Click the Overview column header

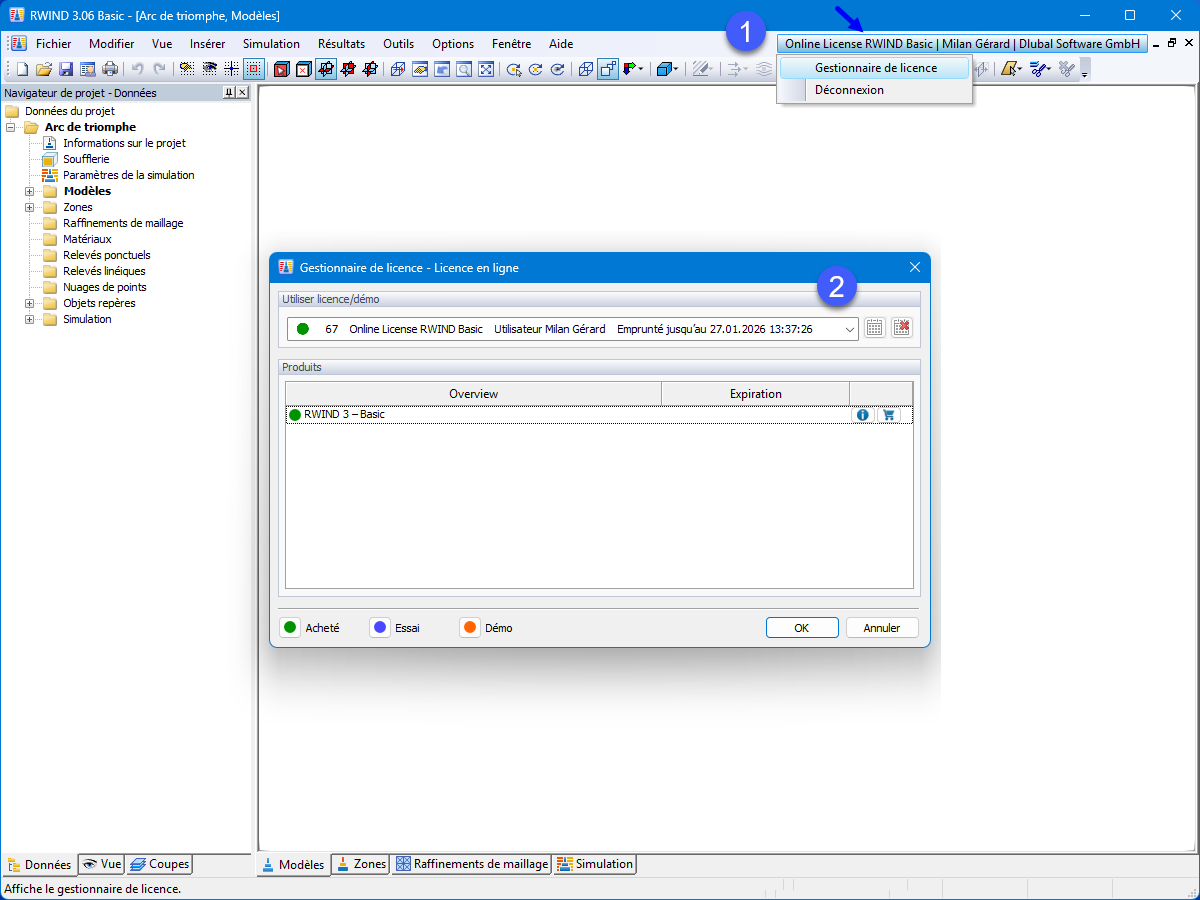[473, 394]
